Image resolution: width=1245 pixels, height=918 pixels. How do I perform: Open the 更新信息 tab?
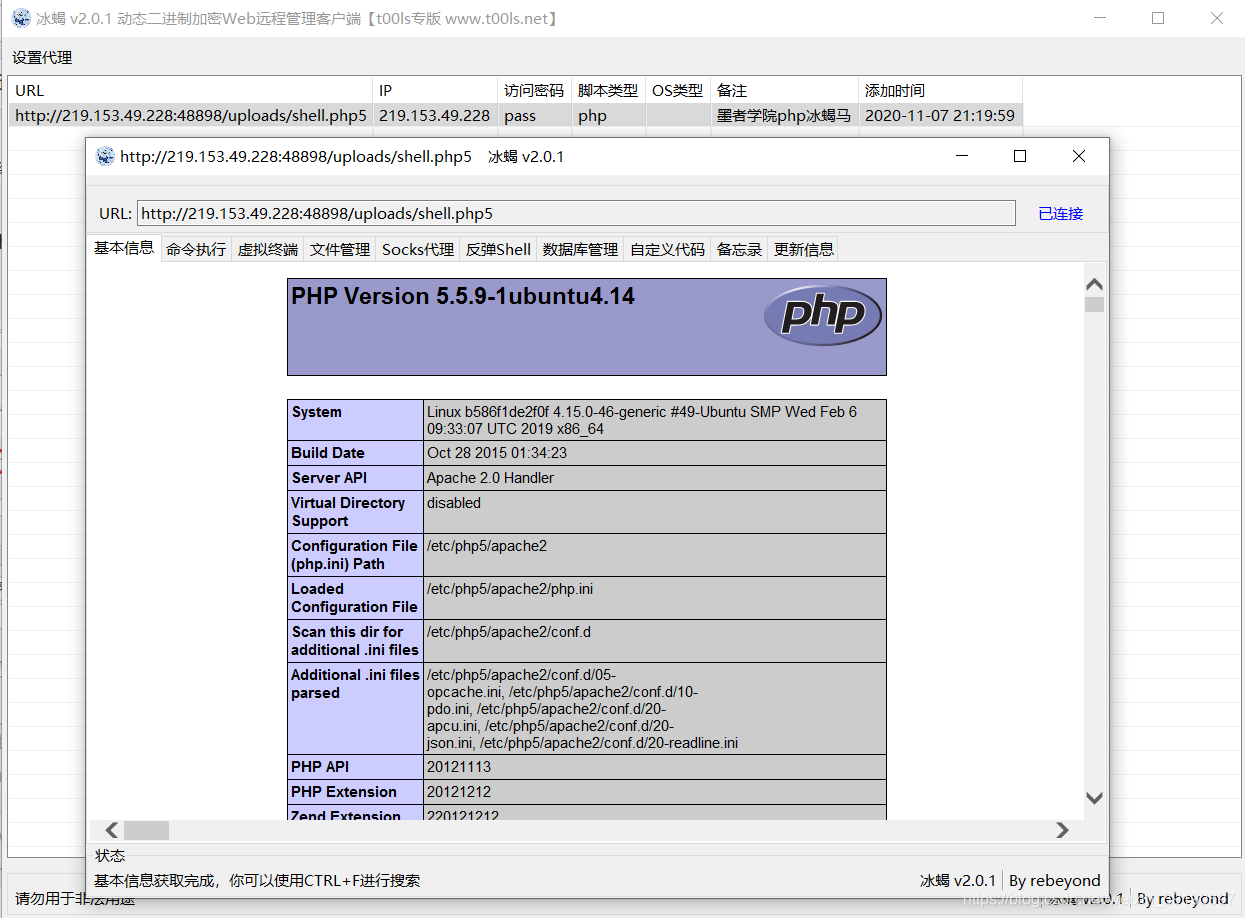pyautogui.click(x=803, y=249)
